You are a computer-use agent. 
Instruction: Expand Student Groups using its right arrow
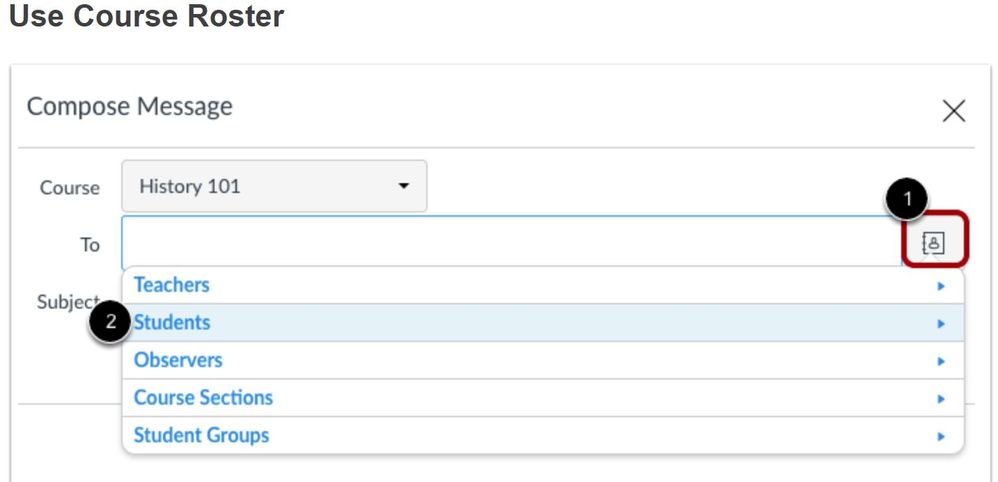(x=940, y=436)
